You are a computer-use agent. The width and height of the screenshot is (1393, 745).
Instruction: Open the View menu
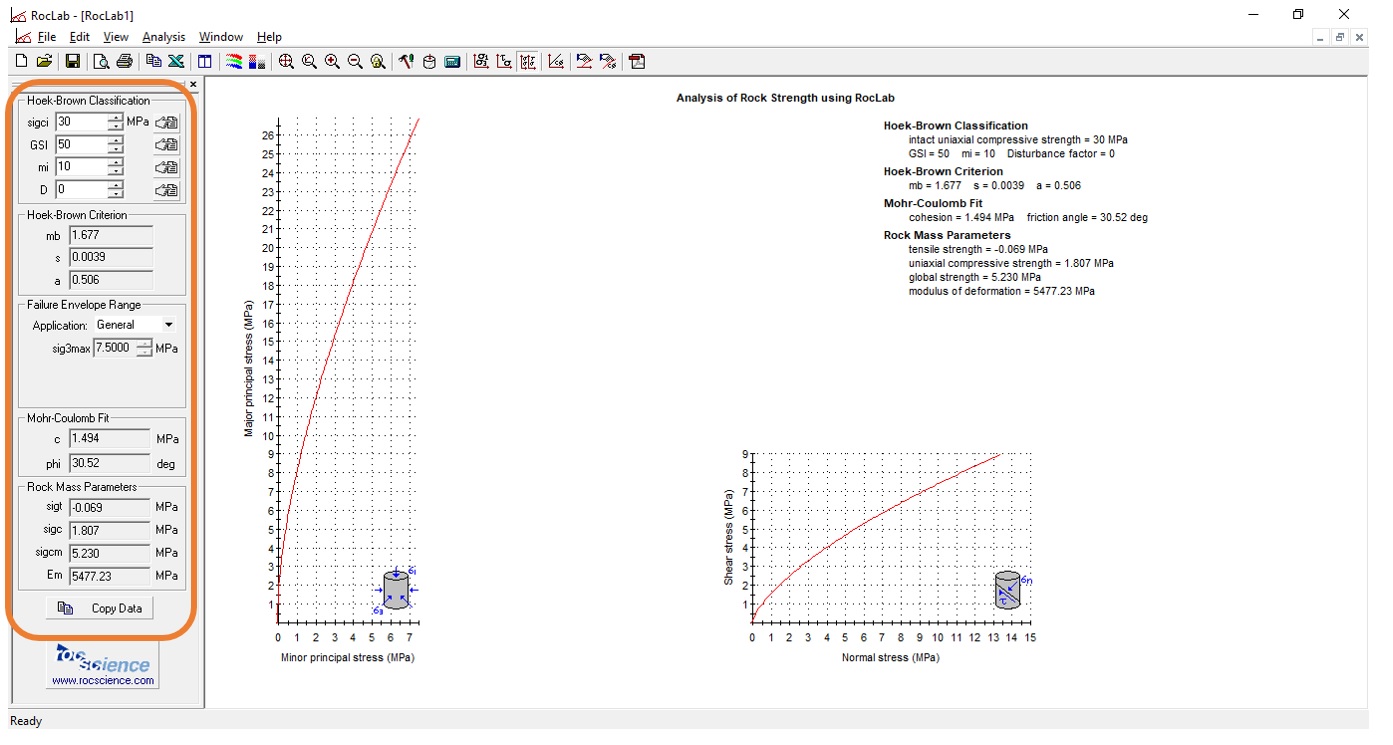click(116, 37)
